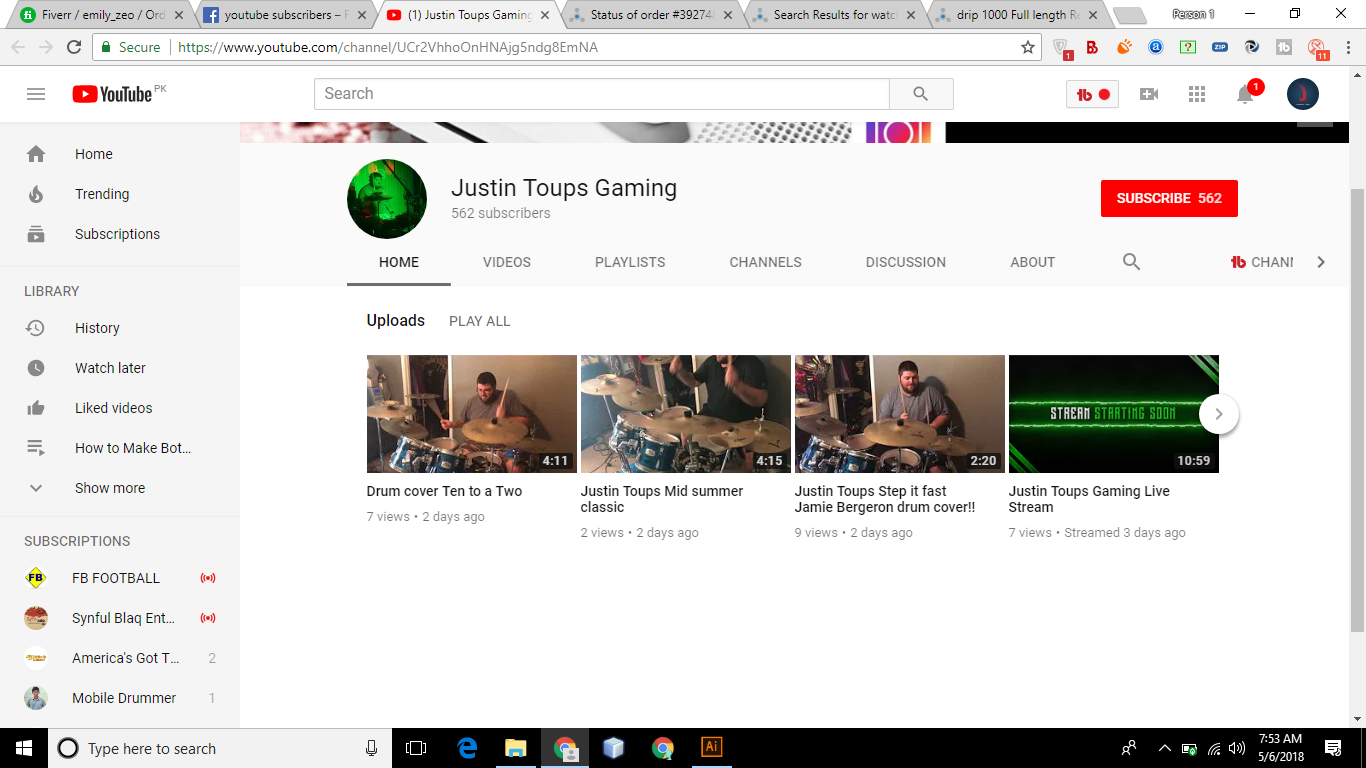The image size is (1366, 768).
Task: Search within channel using magnifier icon
Action: [x=1131, y=262]
